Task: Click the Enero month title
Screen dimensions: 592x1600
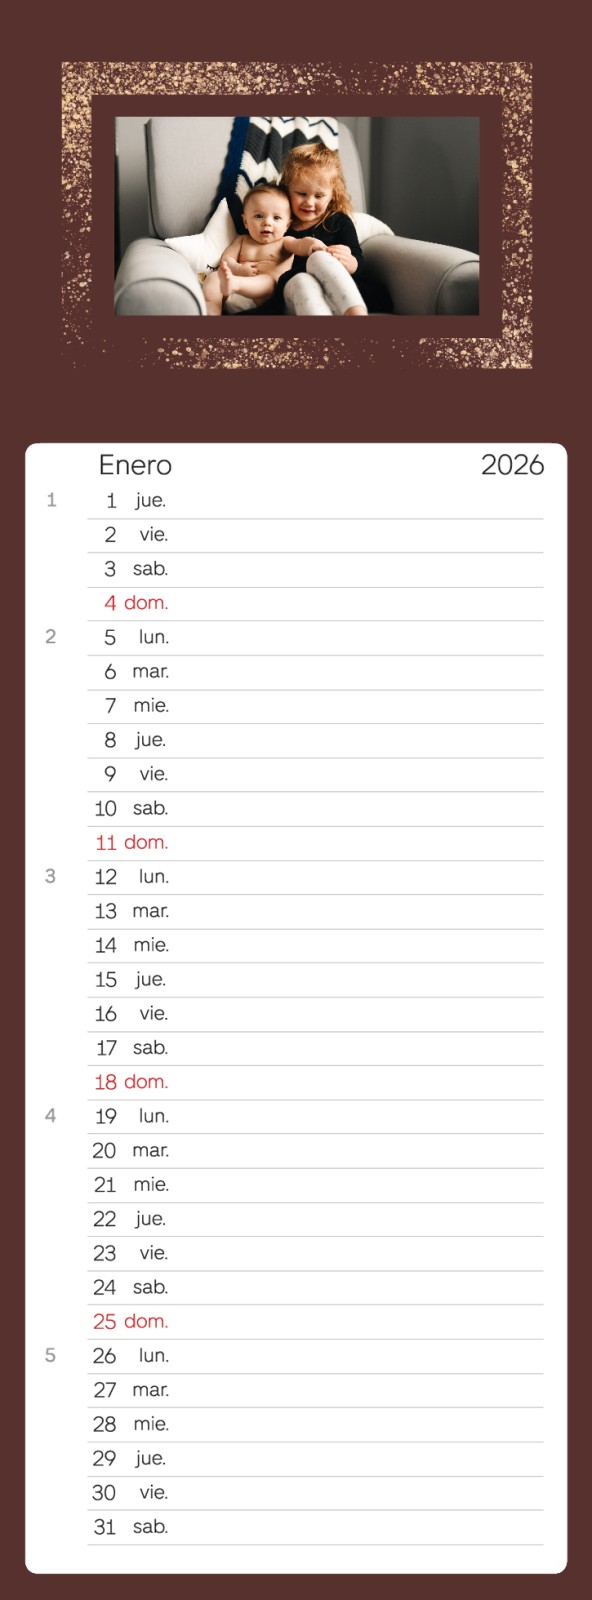Action: pos(135,465)
